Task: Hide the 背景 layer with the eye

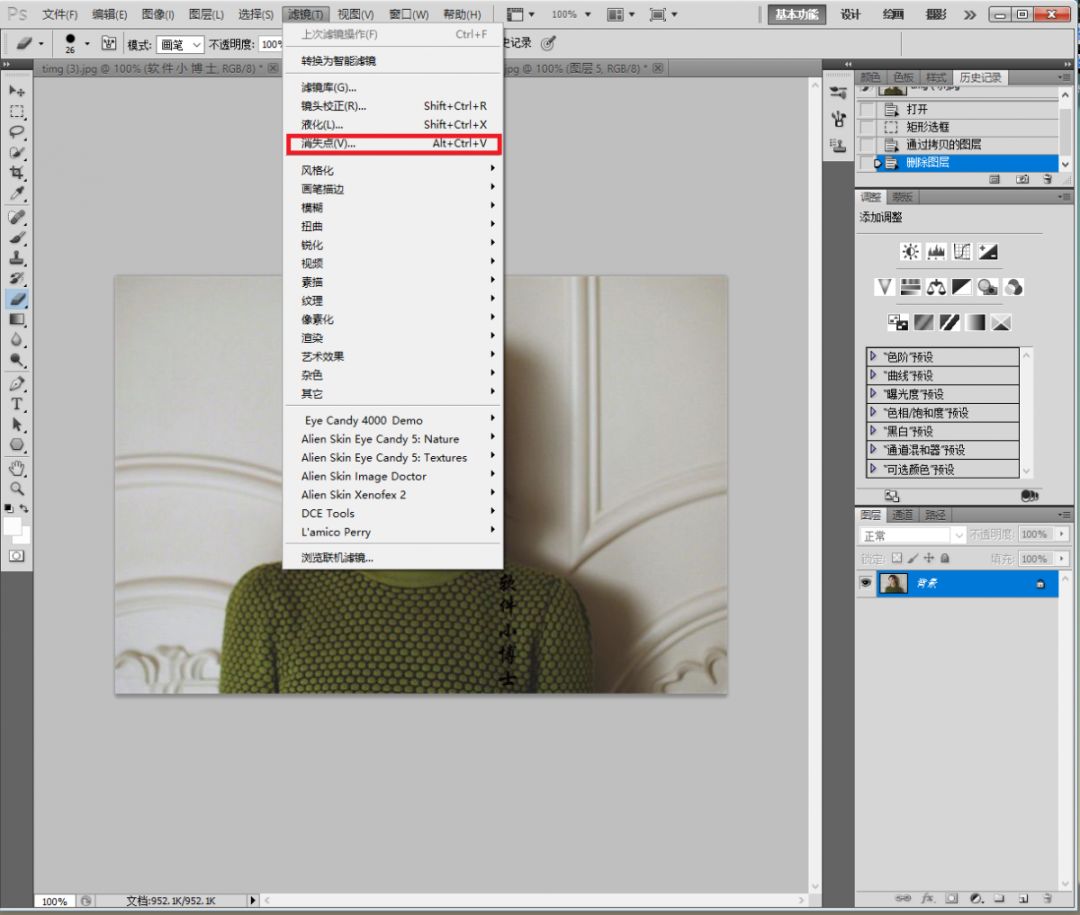Action: (x=865, y=583)
